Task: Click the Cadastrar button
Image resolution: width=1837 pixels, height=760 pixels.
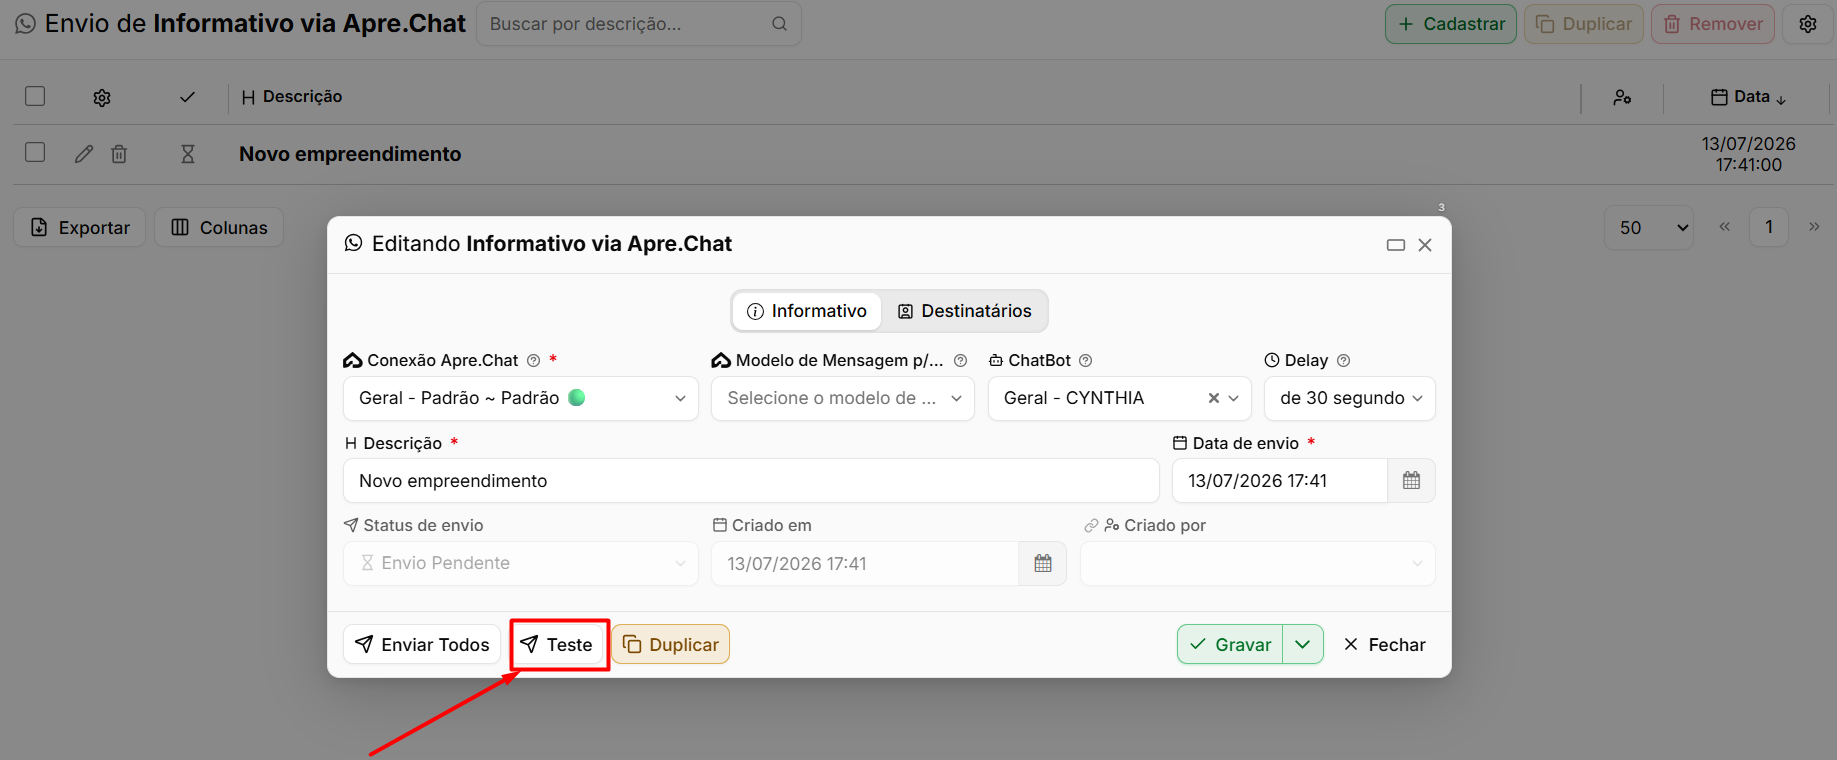Action: pos(1451,24)
